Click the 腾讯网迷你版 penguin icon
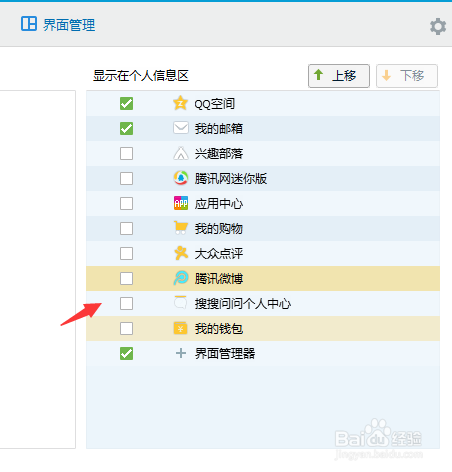Image resolution: width=452 pixels, height=472 pixels. point(181,178)
